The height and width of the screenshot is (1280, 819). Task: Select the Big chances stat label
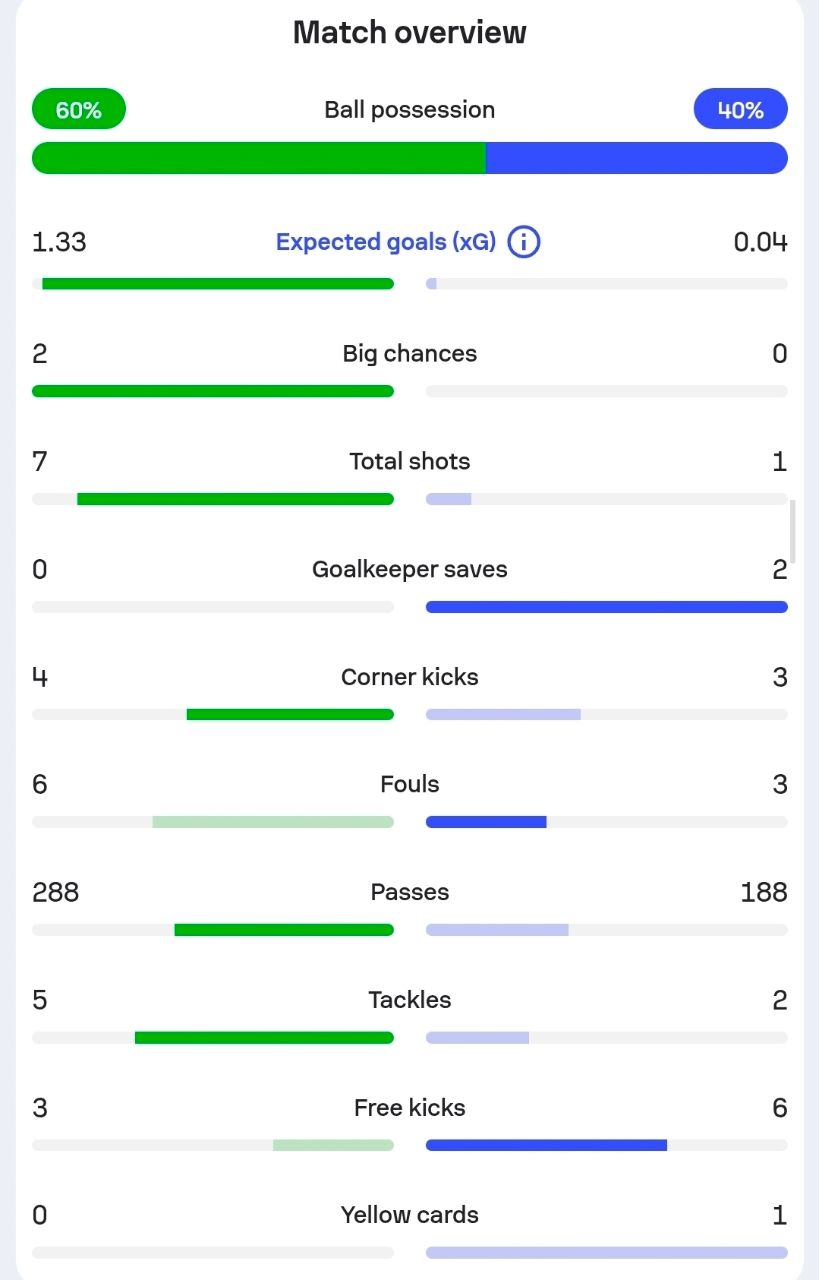coord(409,354)
